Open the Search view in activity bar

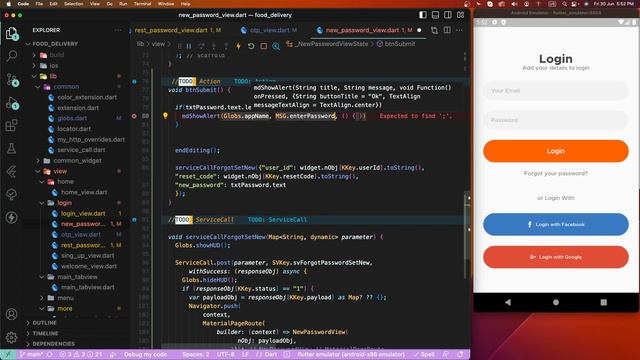click(12, 56)
